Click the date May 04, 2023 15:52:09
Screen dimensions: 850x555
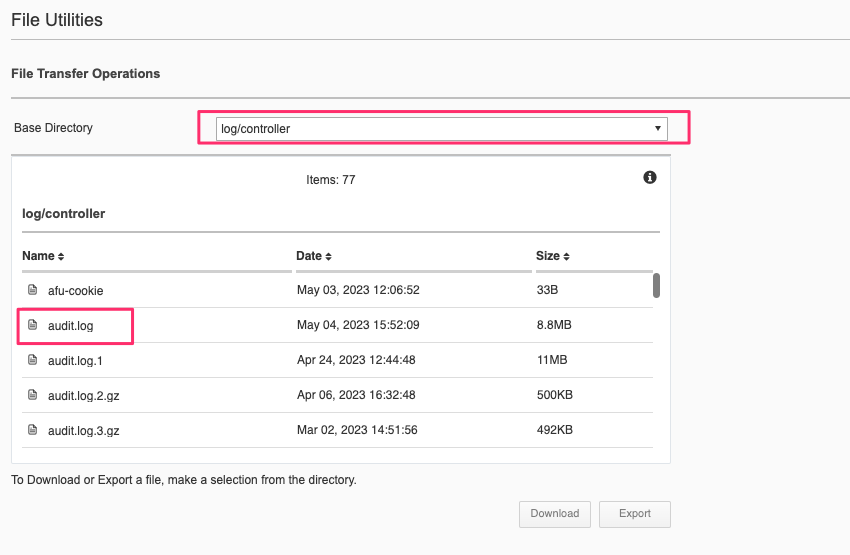coord(358,325)
